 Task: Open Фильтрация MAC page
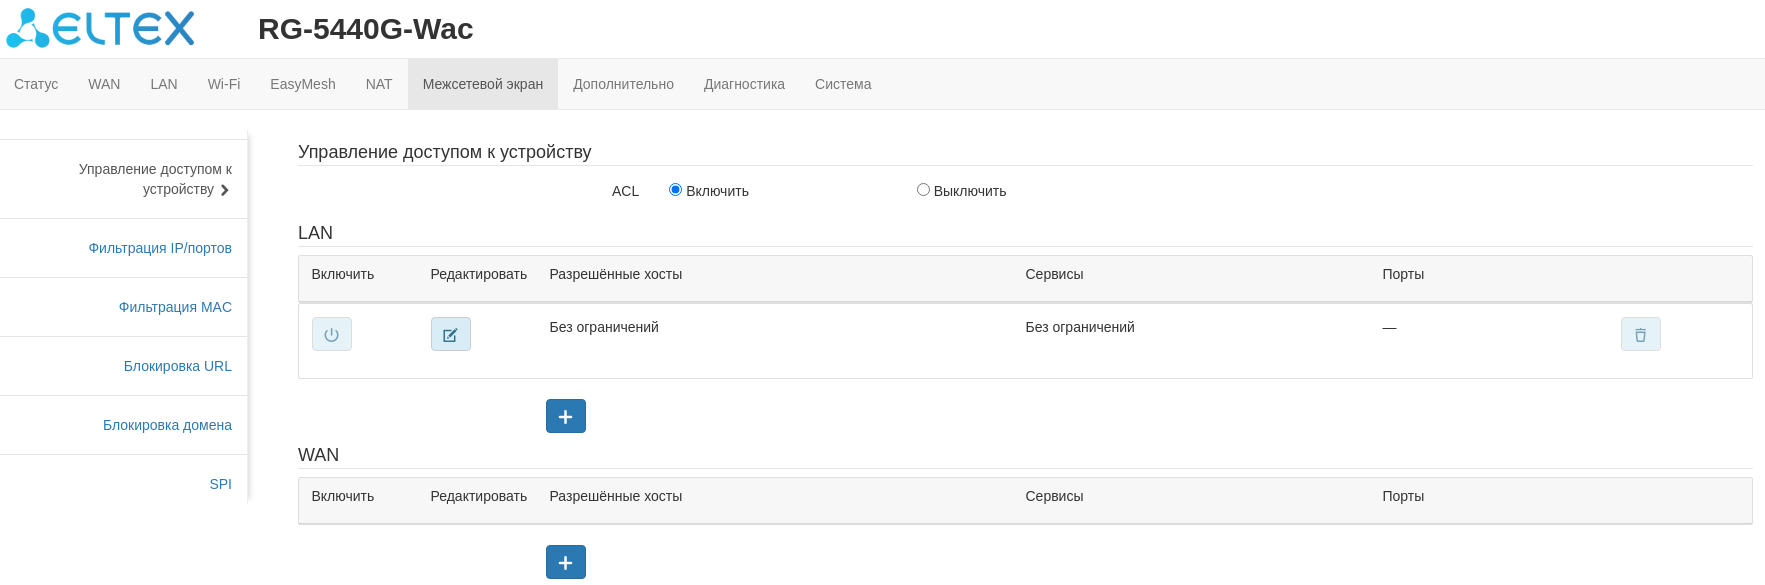[x=175, y=307]
